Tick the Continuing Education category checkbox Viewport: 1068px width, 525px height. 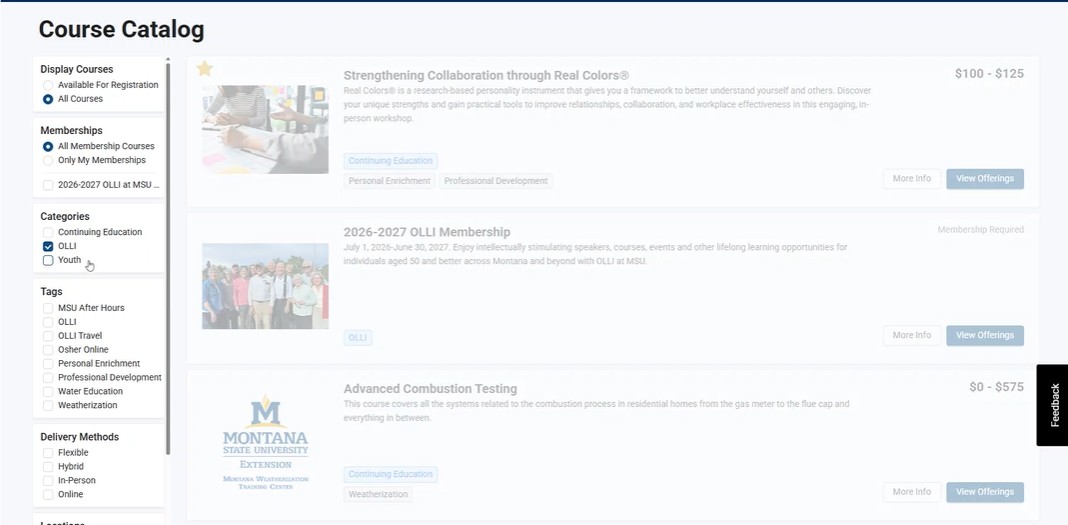48,232
